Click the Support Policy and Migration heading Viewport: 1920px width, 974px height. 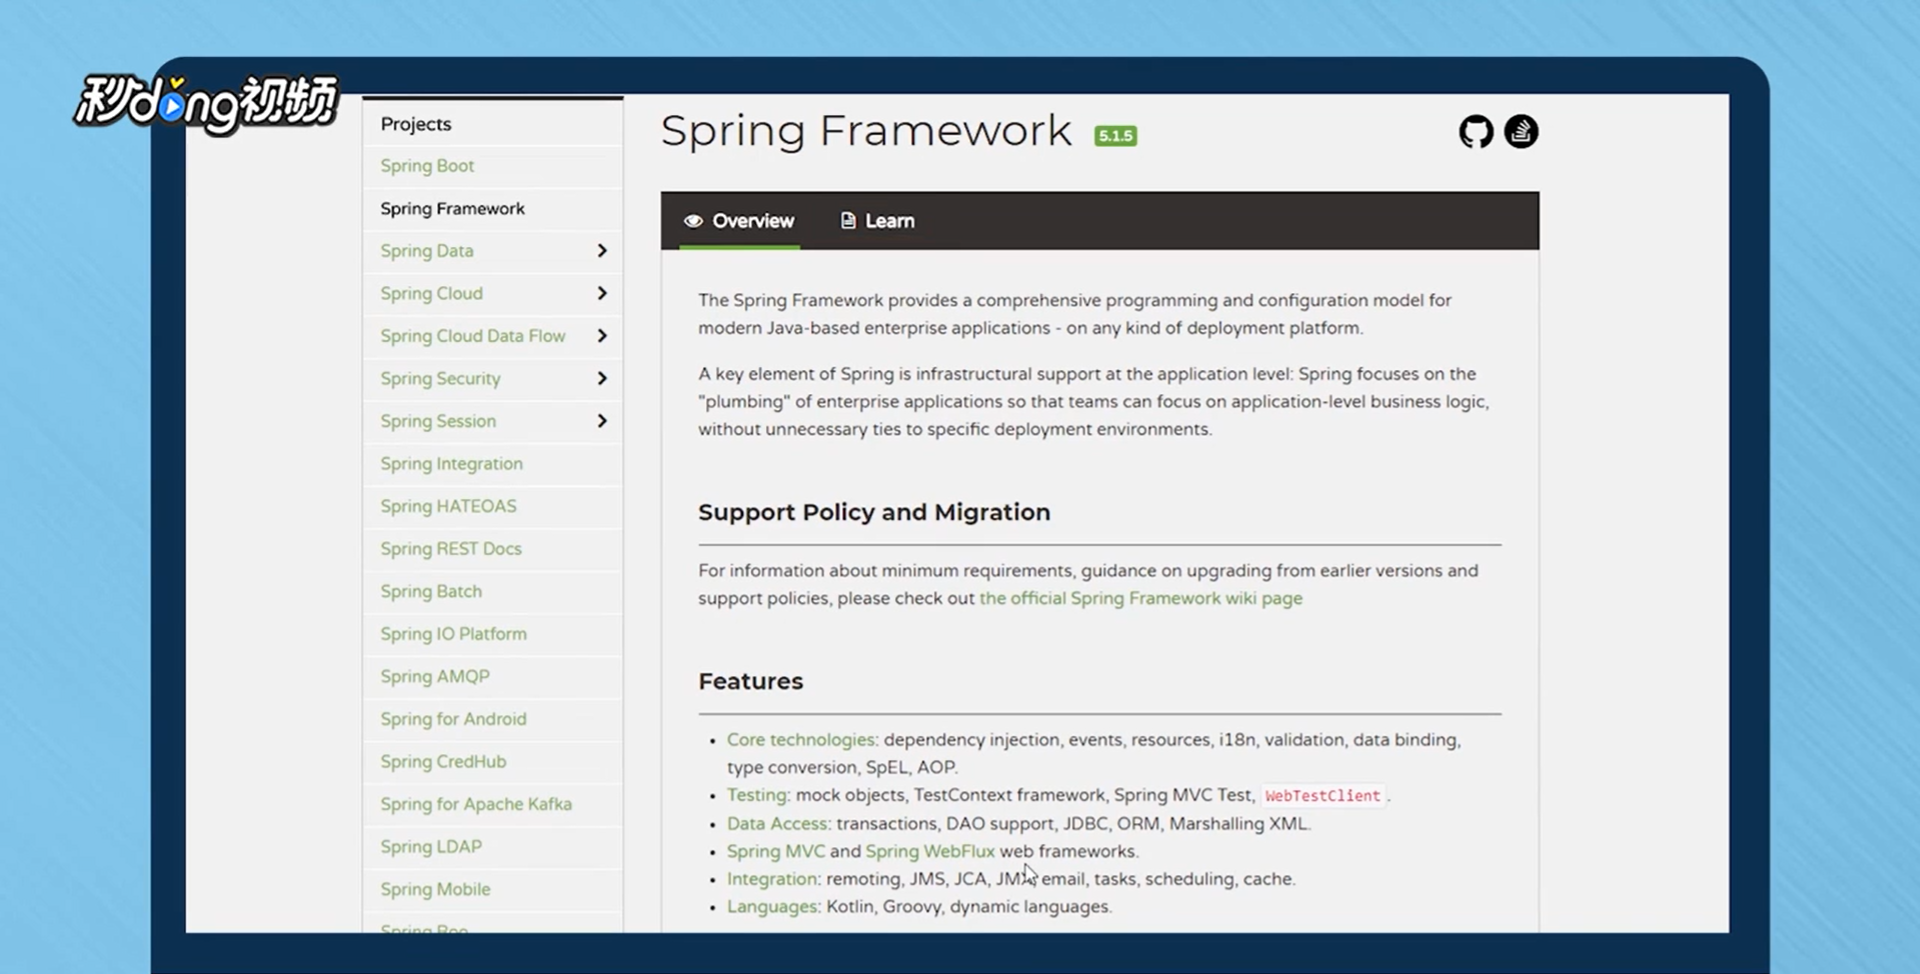[x=874, y=512]
